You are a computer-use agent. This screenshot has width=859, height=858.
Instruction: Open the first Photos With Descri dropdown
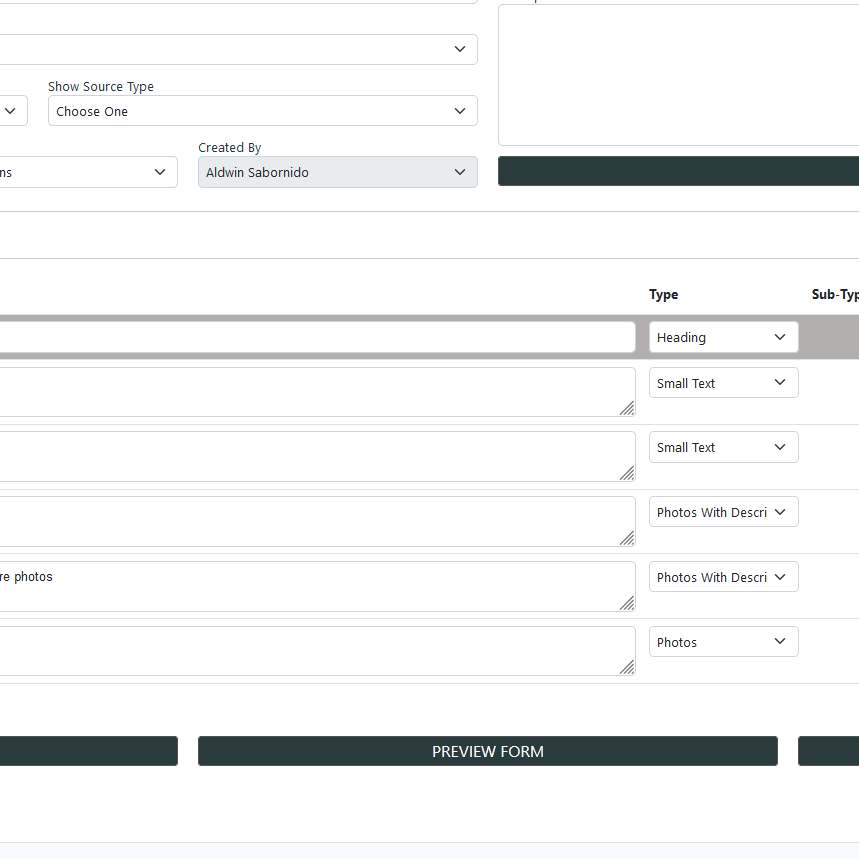[x=723, y=512]
